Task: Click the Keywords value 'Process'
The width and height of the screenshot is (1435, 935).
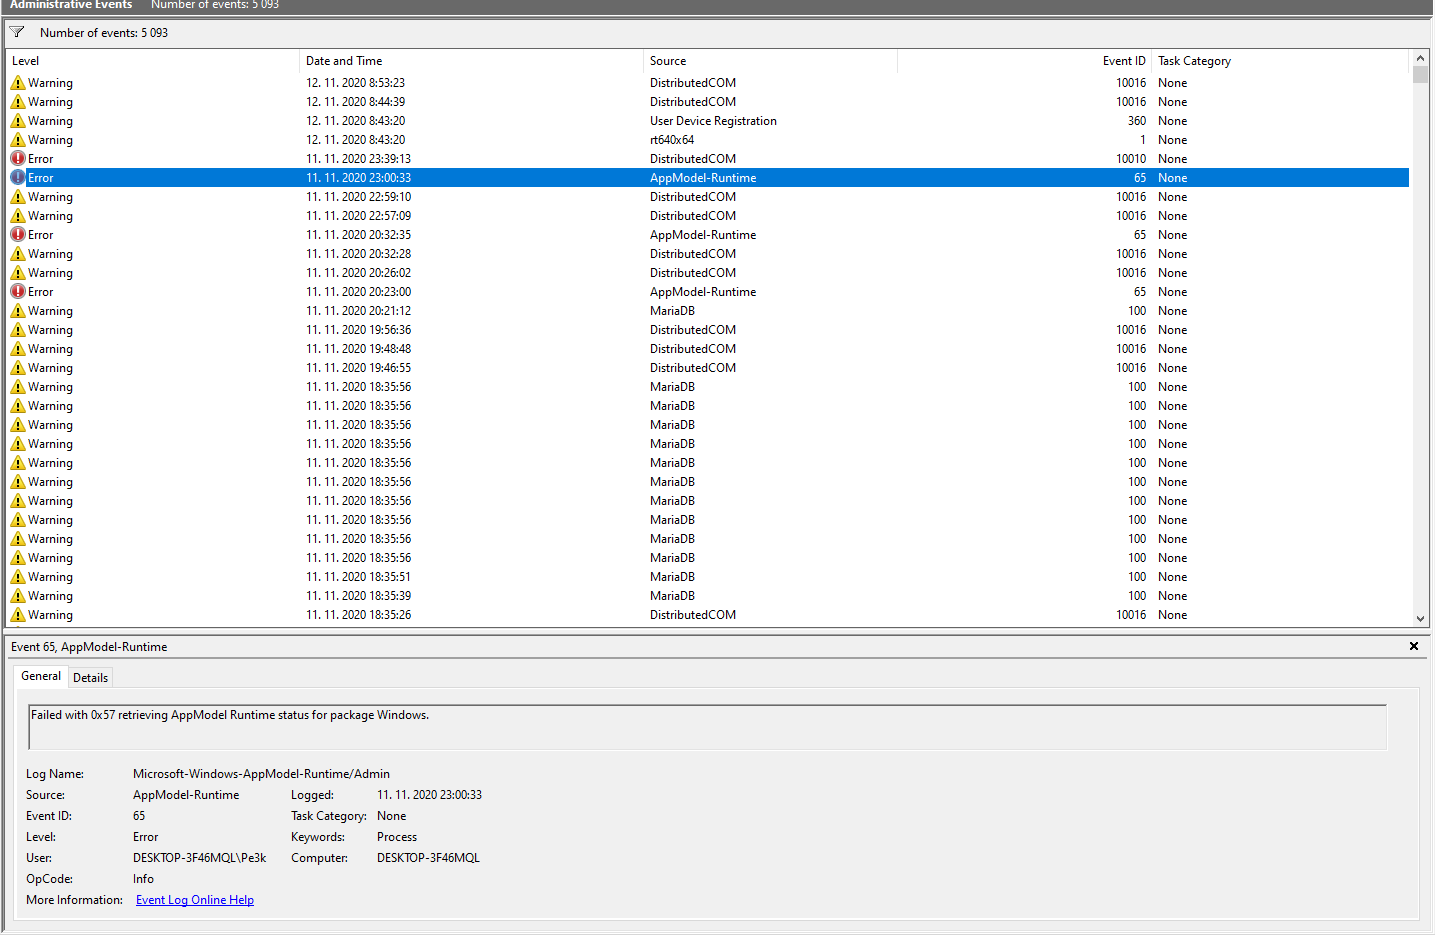Action: [x=397, y=837]
